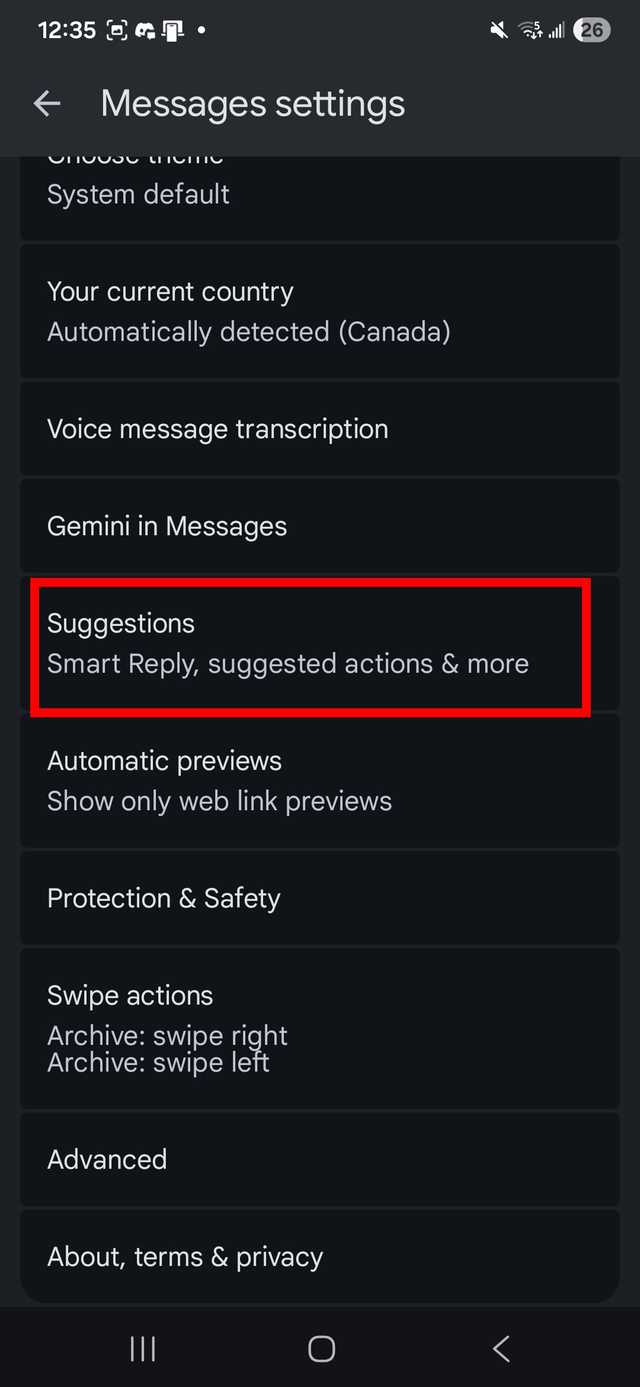
Task: Tap the screen recorder status icon
Action: coord(117,30)
